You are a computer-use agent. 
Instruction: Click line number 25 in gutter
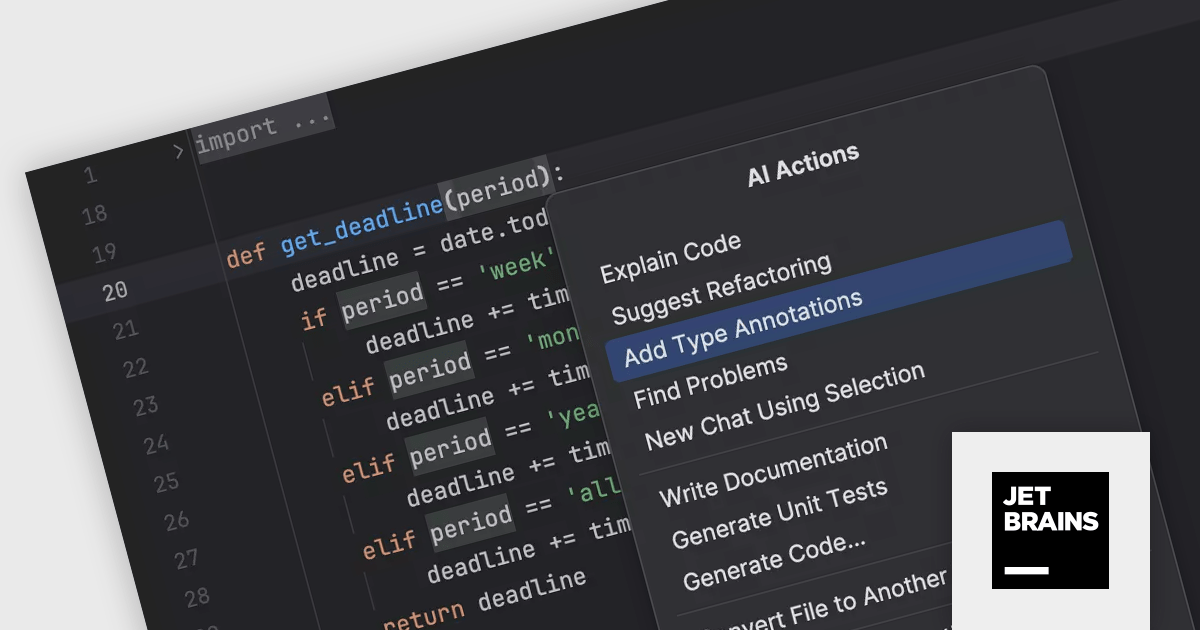[166, 483]
